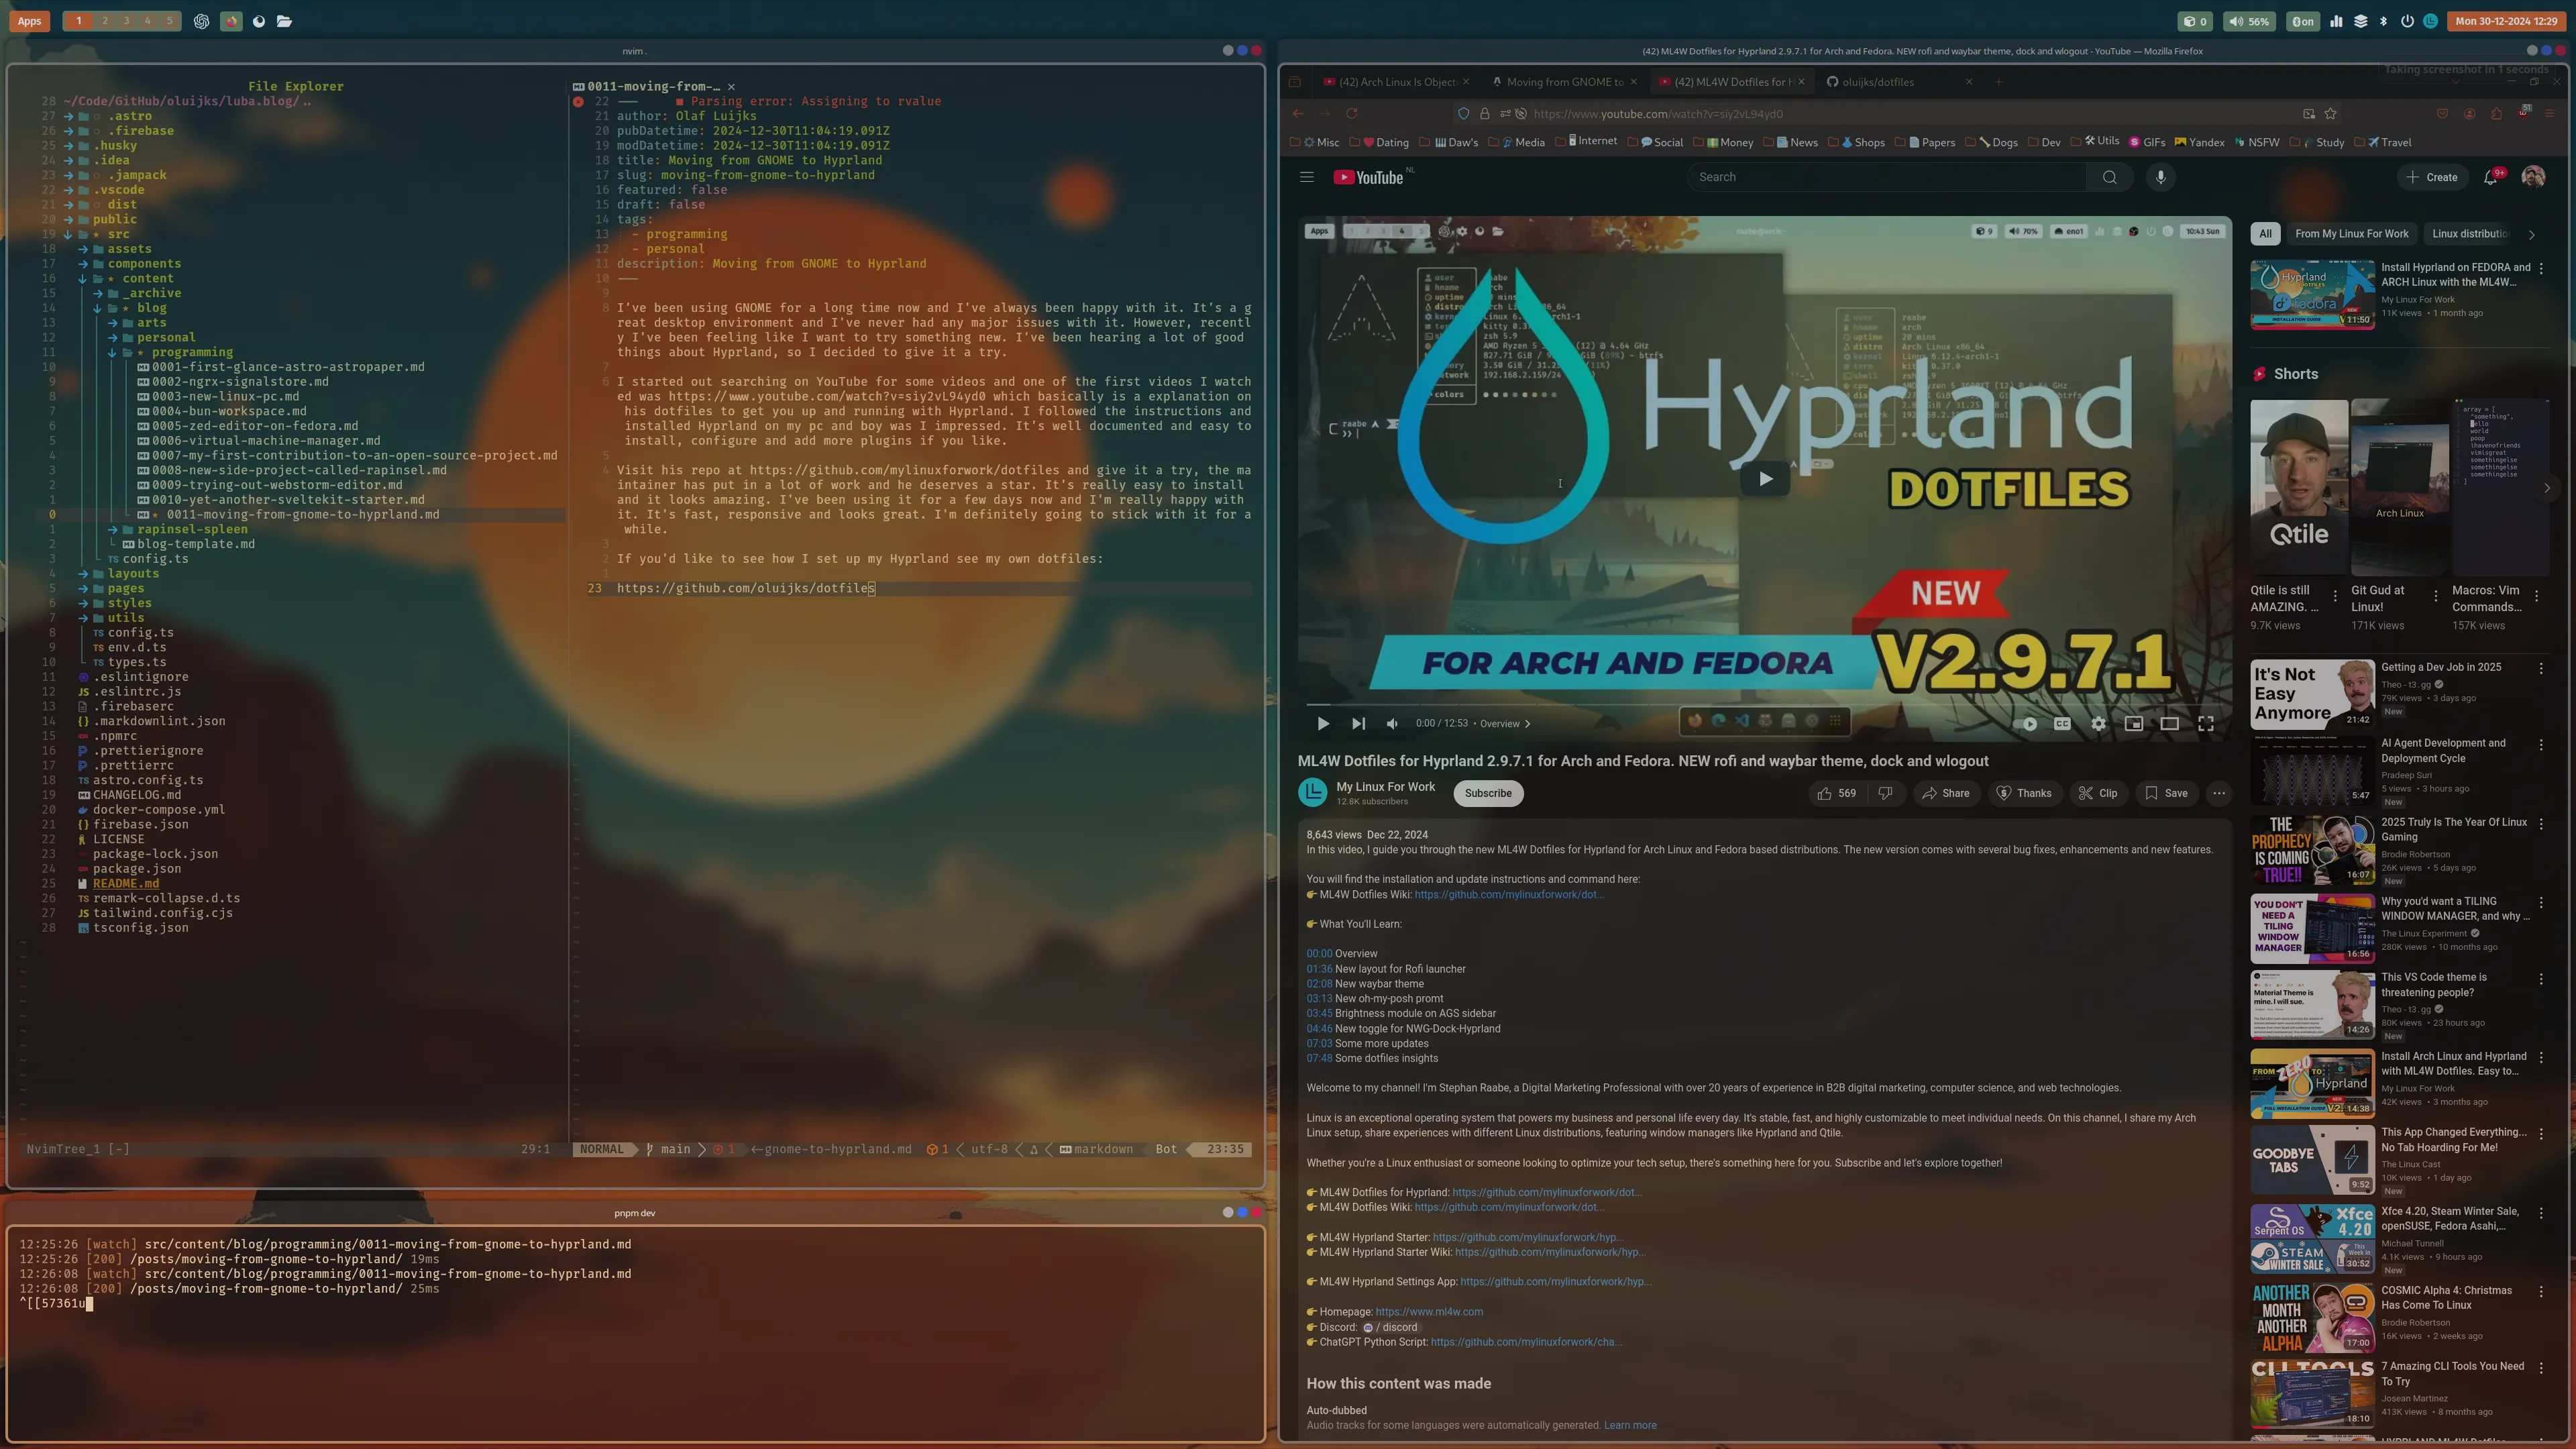
Task: Open options for 'AI Agent Development' video
Action: click(x=2541, y=745)
